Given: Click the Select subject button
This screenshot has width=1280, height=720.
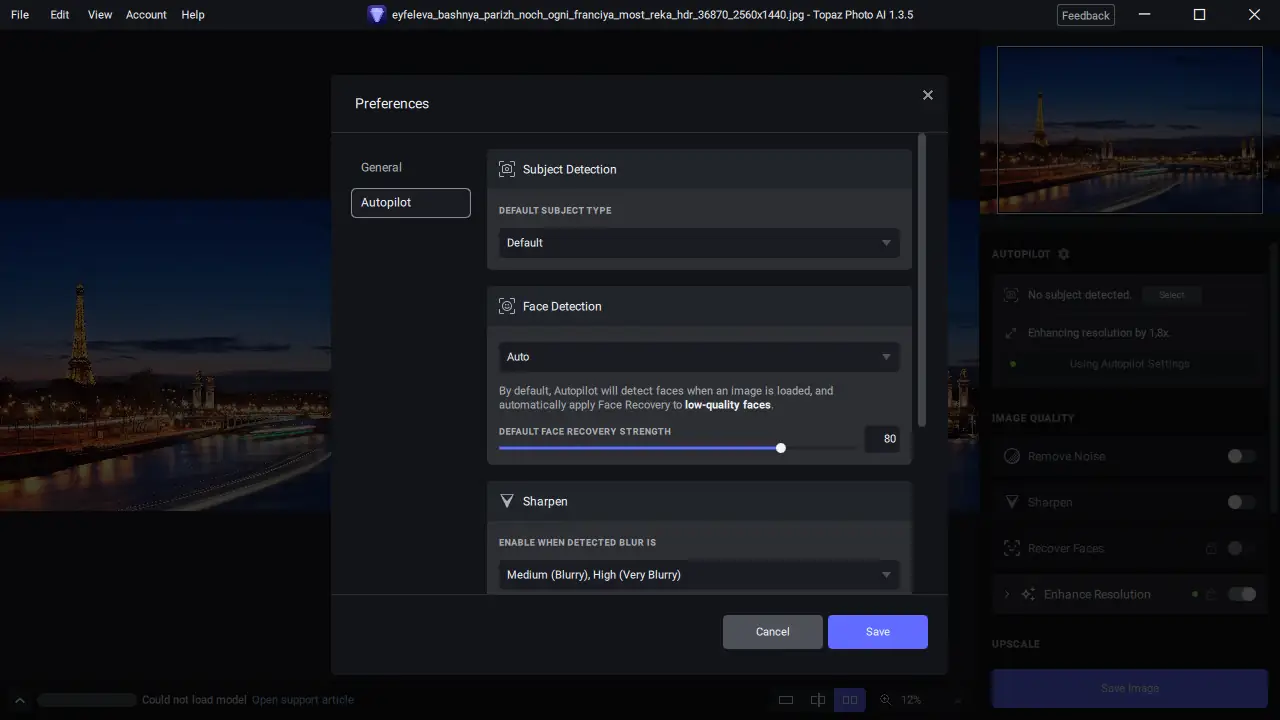Looking at the screenshot, I should [x=1172, y=295].
